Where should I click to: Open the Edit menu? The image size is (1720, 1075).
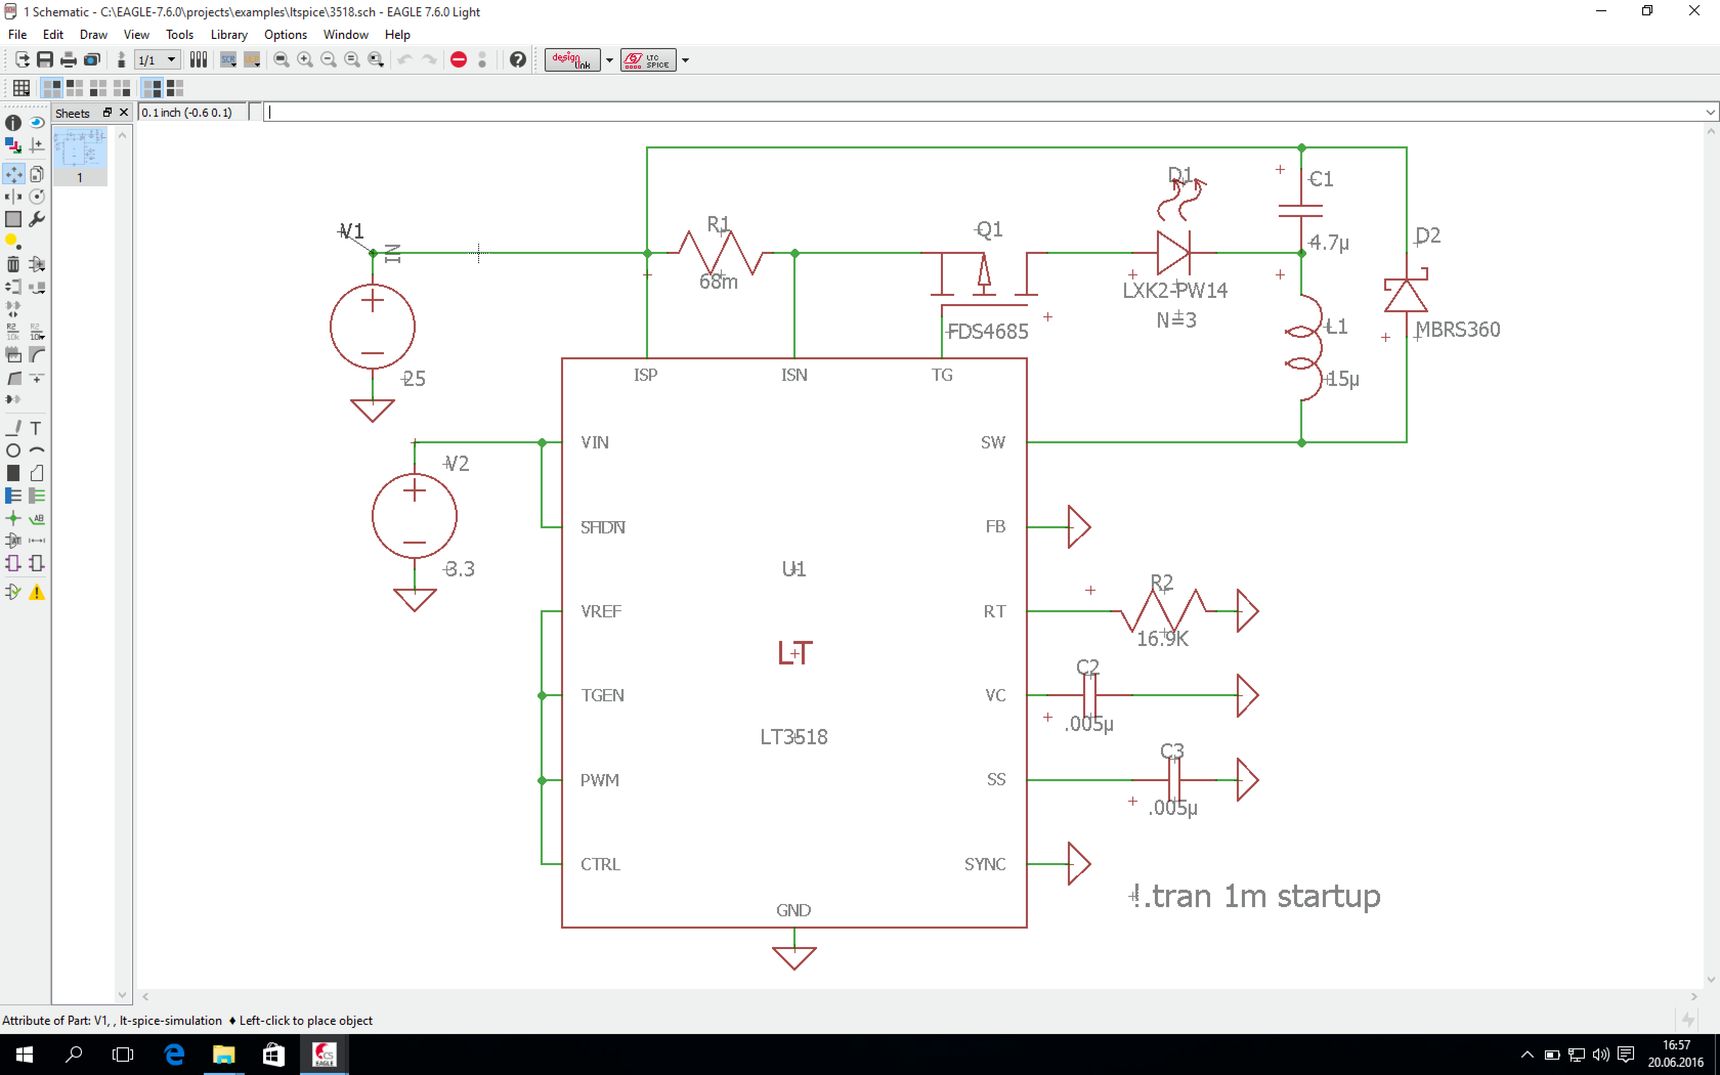tap(53, 34)
